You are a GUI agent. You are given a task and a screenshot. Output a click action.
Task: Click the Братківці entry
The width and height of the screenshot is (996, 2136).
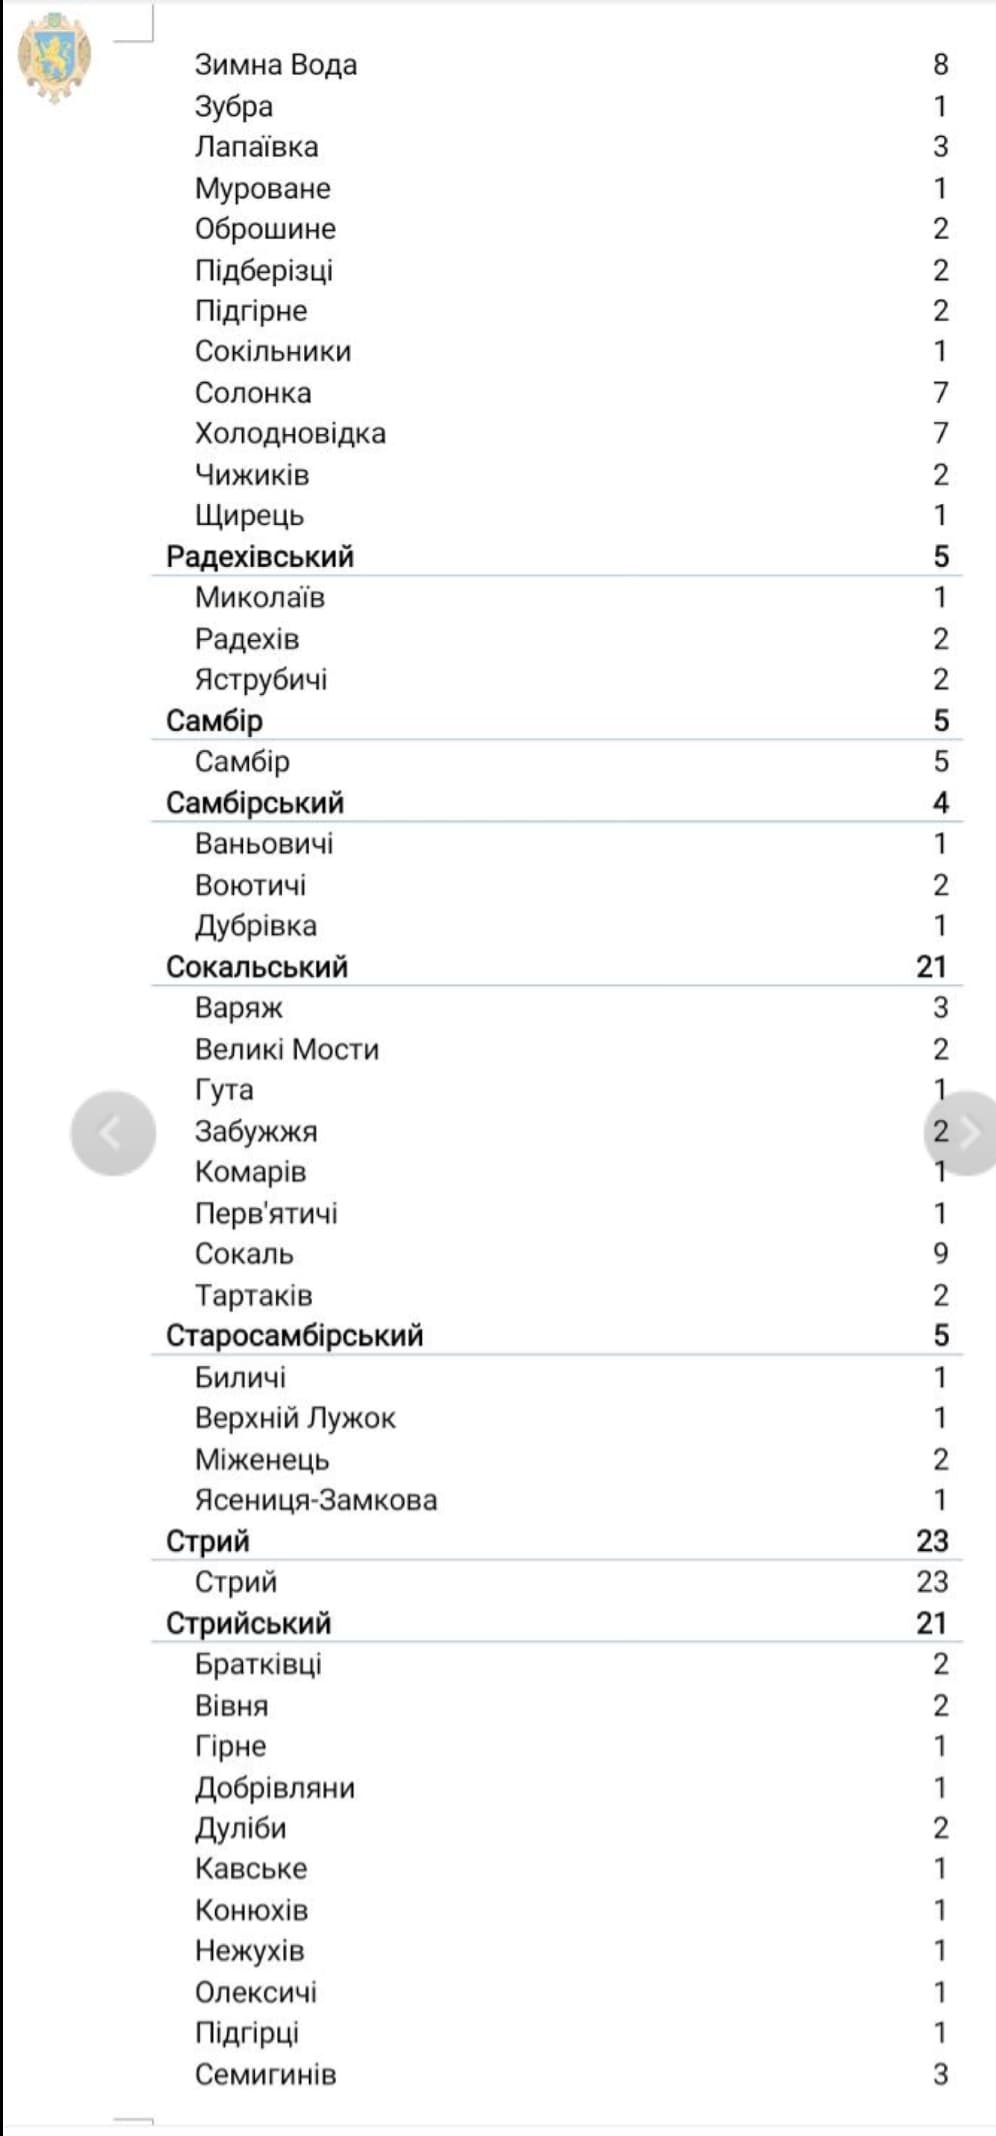[258, 1664]
